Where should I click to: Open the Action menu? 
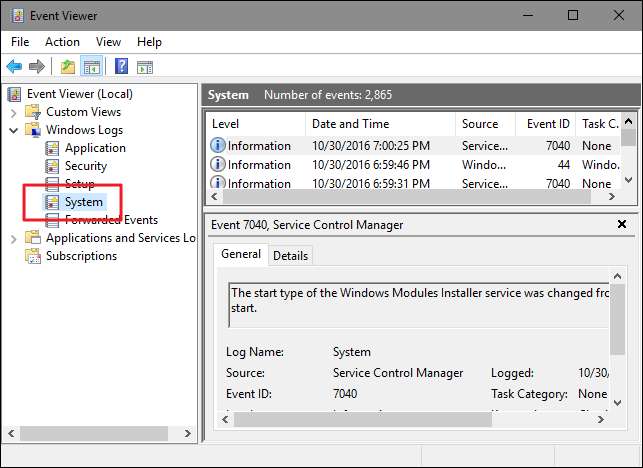[x=62, y=42]
